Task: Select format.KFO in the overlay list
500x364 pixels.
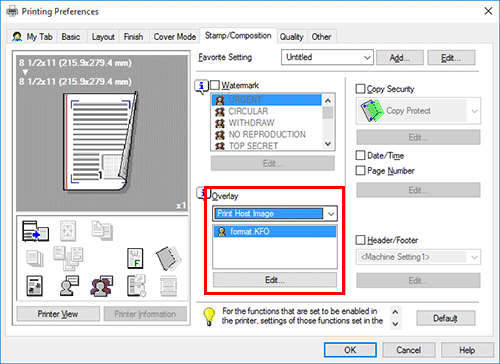Action: pyautogui.click(x=275, y=231)
